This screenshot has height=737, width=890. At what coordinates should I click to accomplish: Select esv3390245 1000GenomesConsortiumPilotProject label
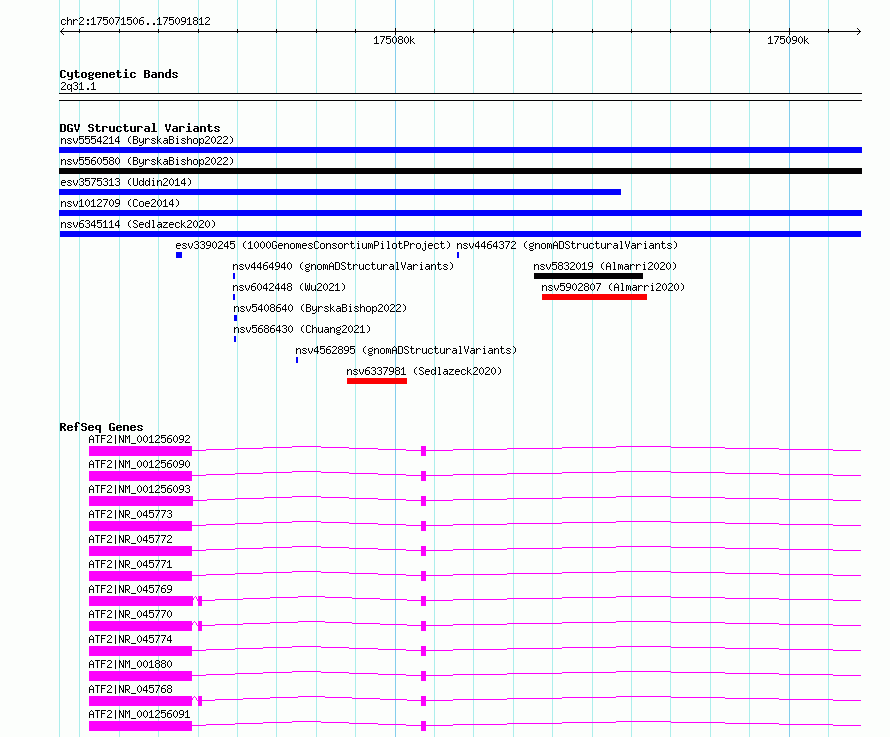pyautogui.click(x=313, y=245)
